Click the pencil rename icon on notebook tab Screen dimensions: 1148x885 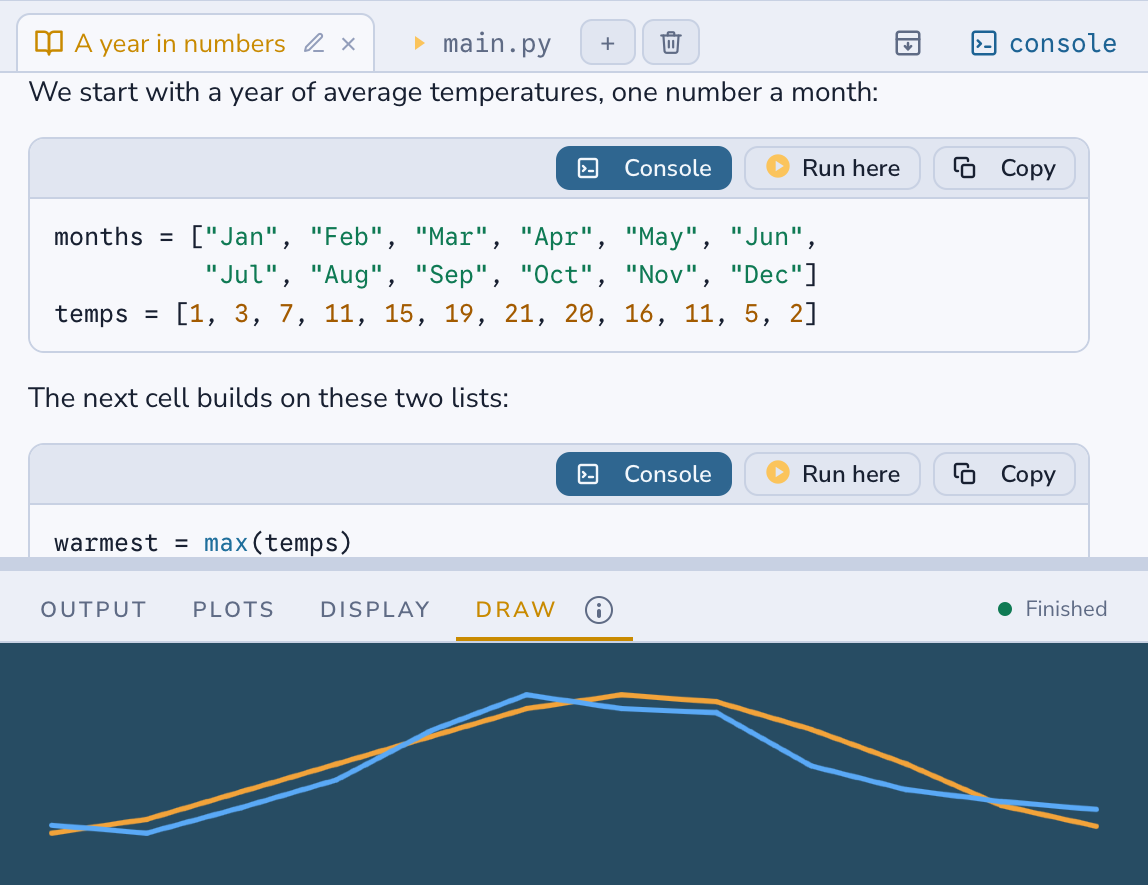(x=314, y=43)
